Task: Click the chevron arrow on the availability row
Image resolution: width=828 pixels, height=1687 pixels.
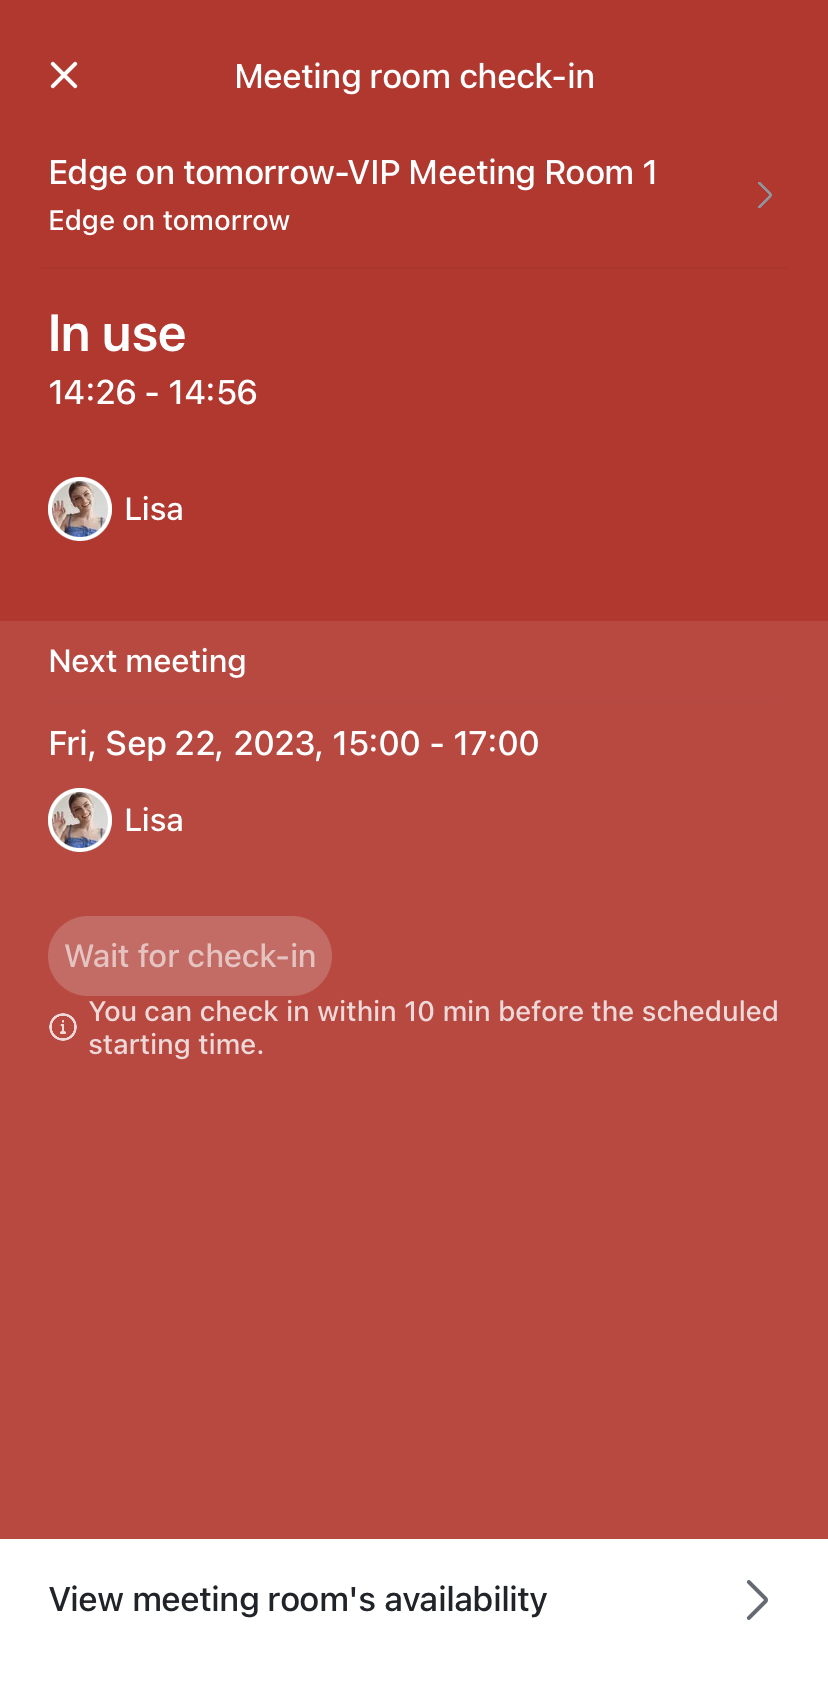Action: point(757,1600)
